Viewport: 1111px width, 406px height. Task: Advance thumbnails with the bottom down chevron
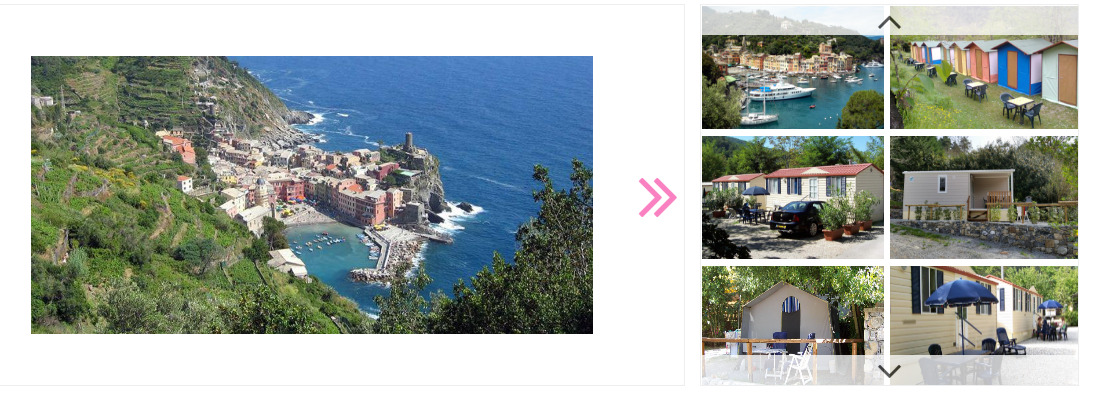coord(889,371)
